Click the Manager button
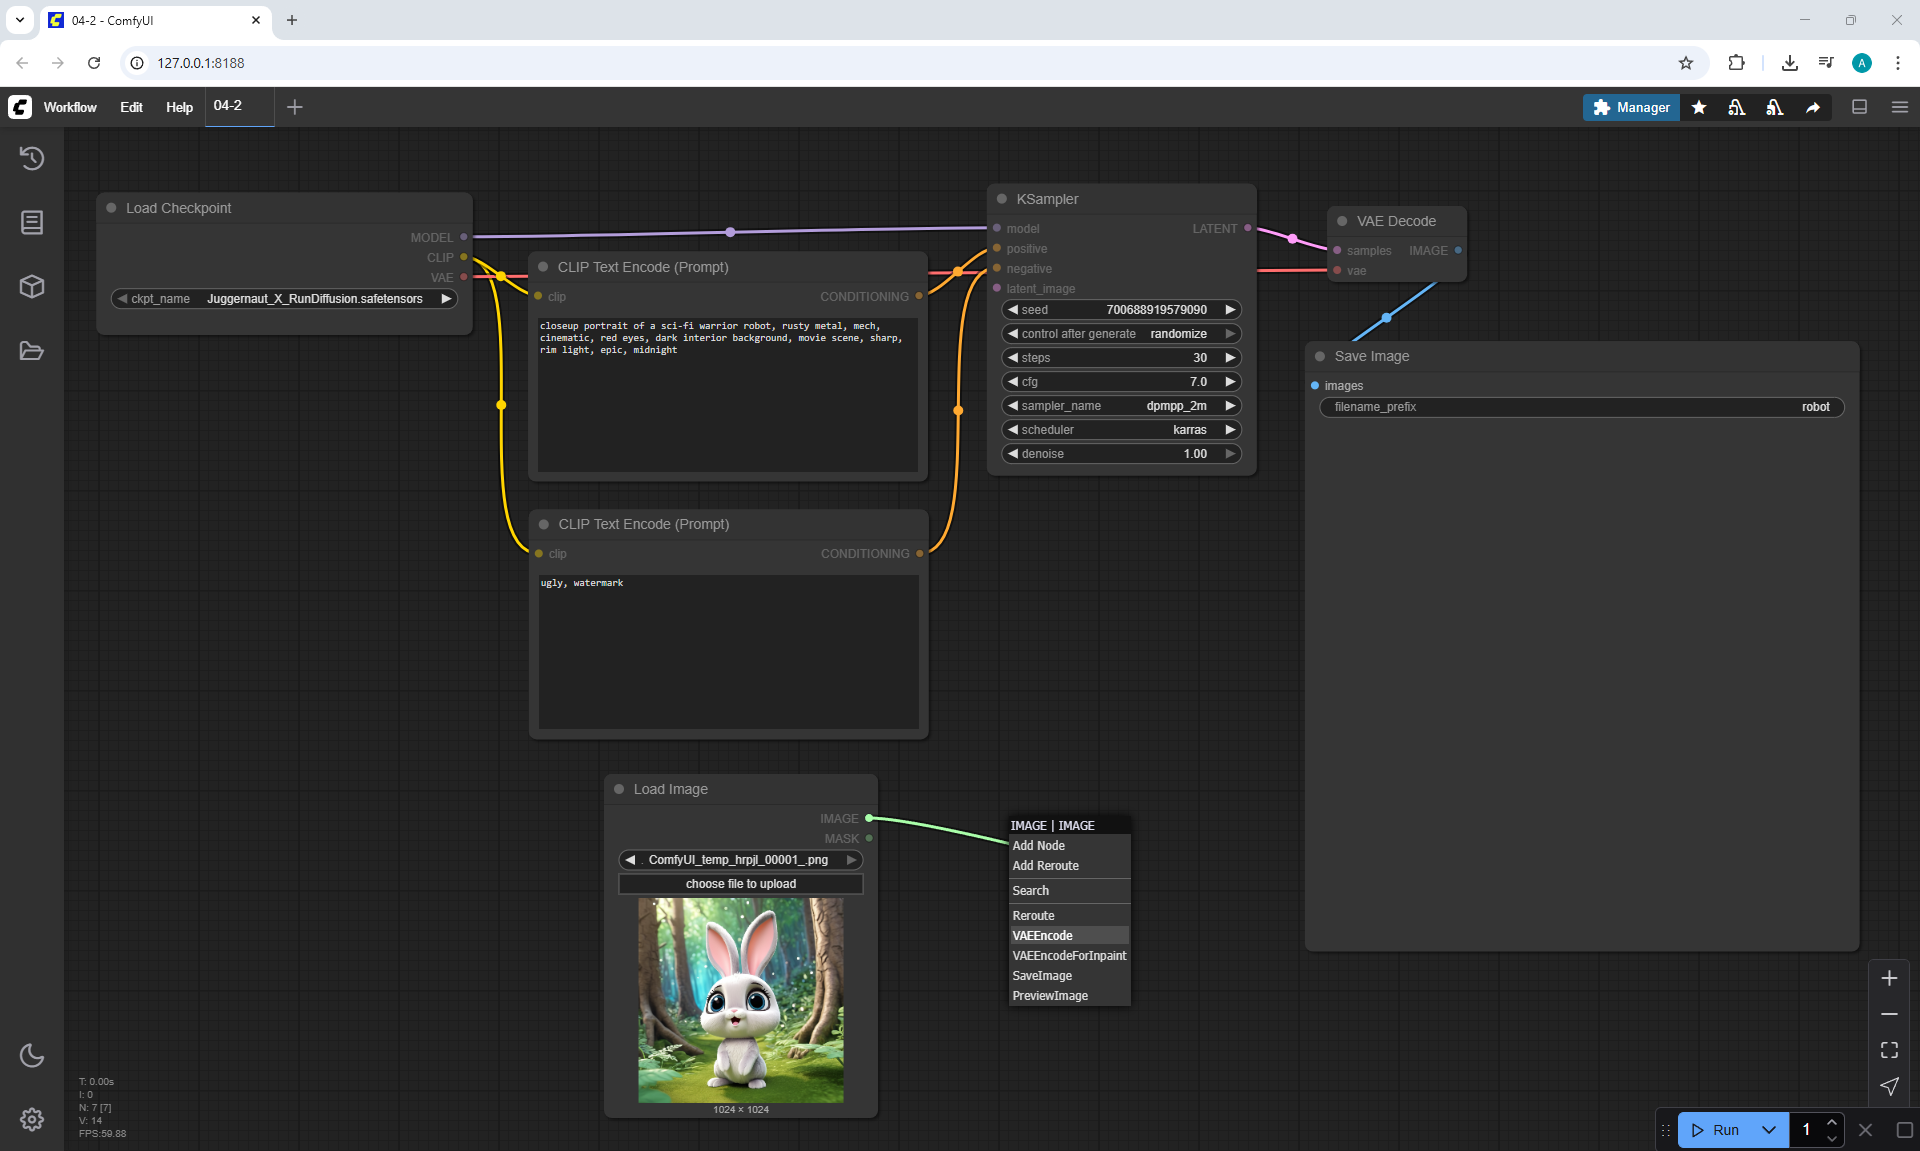Viewport: 1920px width, 1151px height. pos(1630,107)
